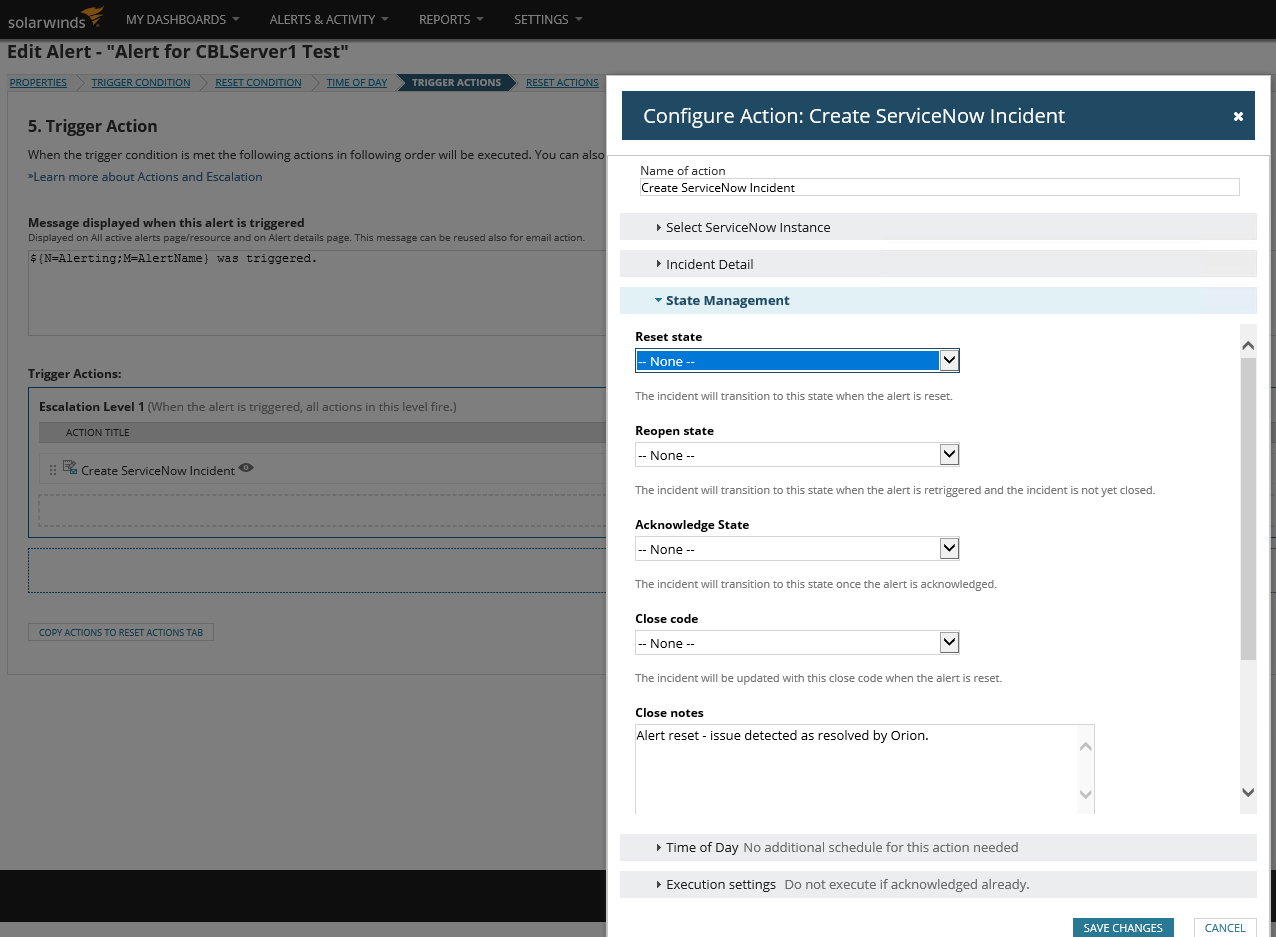Image resolution: width=1276 pixels, height=937 pixels.
Task: Go to the Reset Actions step
Action: click(562, 83)
